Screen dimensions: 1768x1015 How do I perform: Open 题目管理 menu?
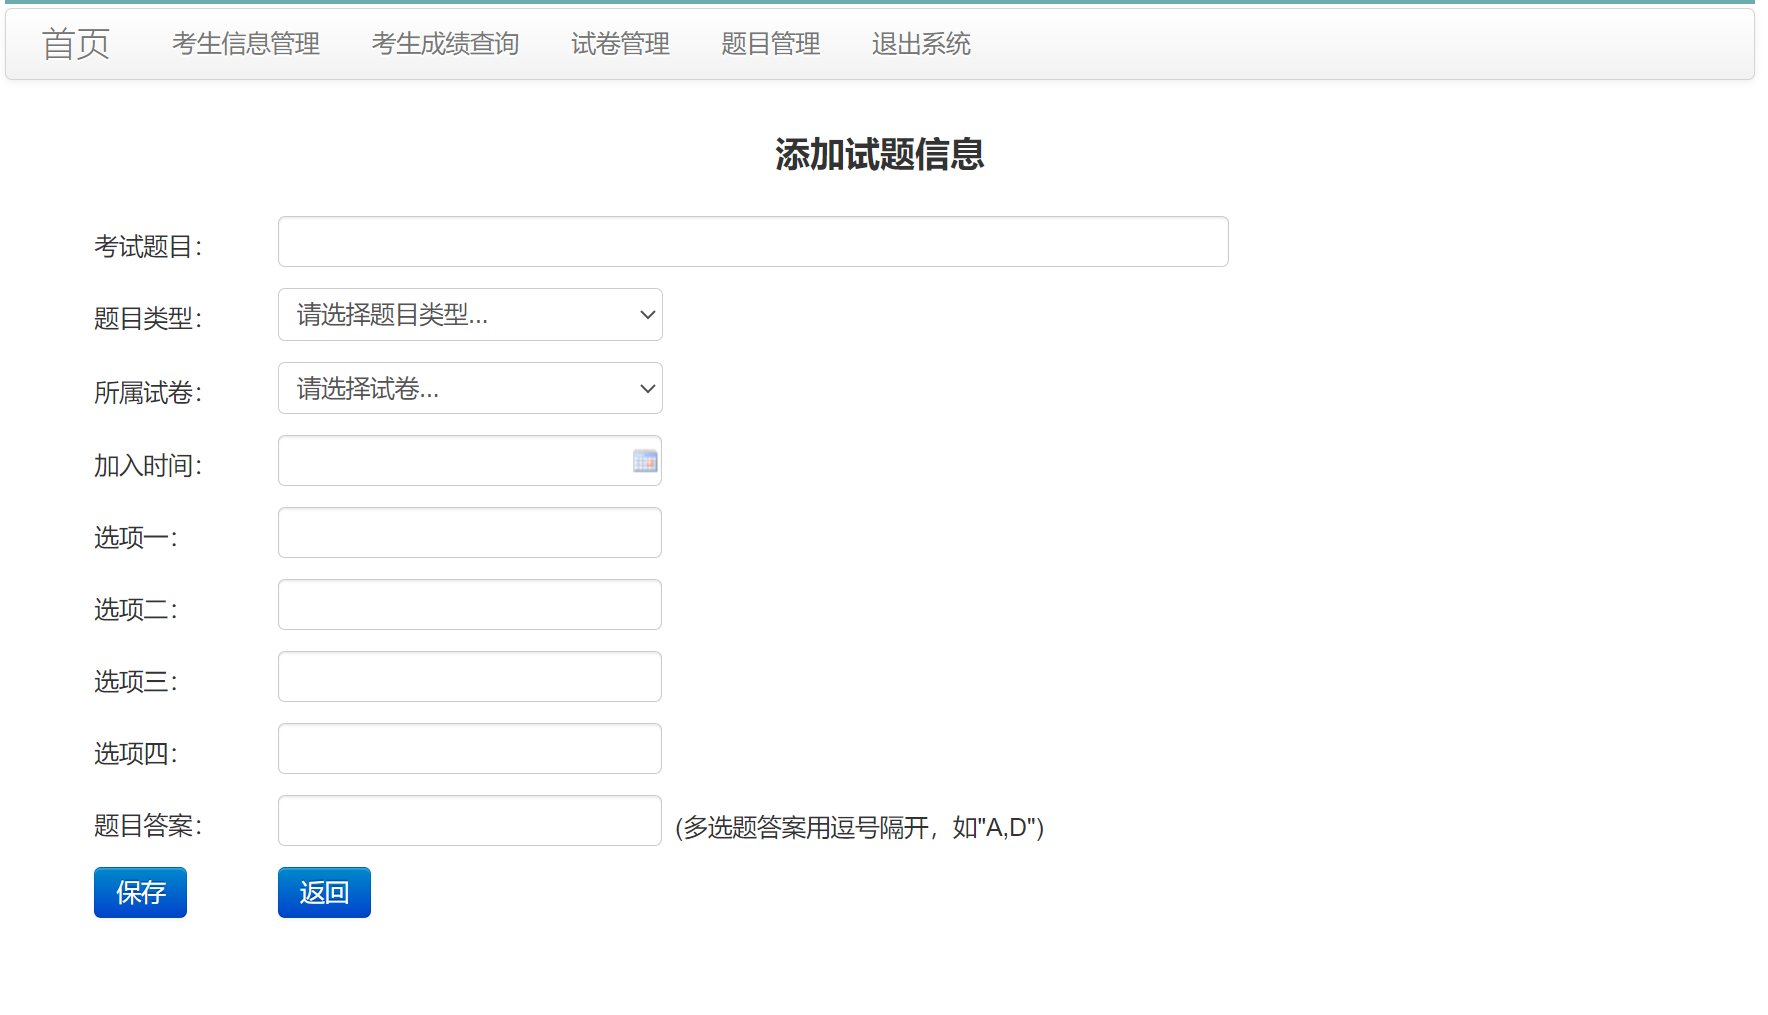pos(771,44)
